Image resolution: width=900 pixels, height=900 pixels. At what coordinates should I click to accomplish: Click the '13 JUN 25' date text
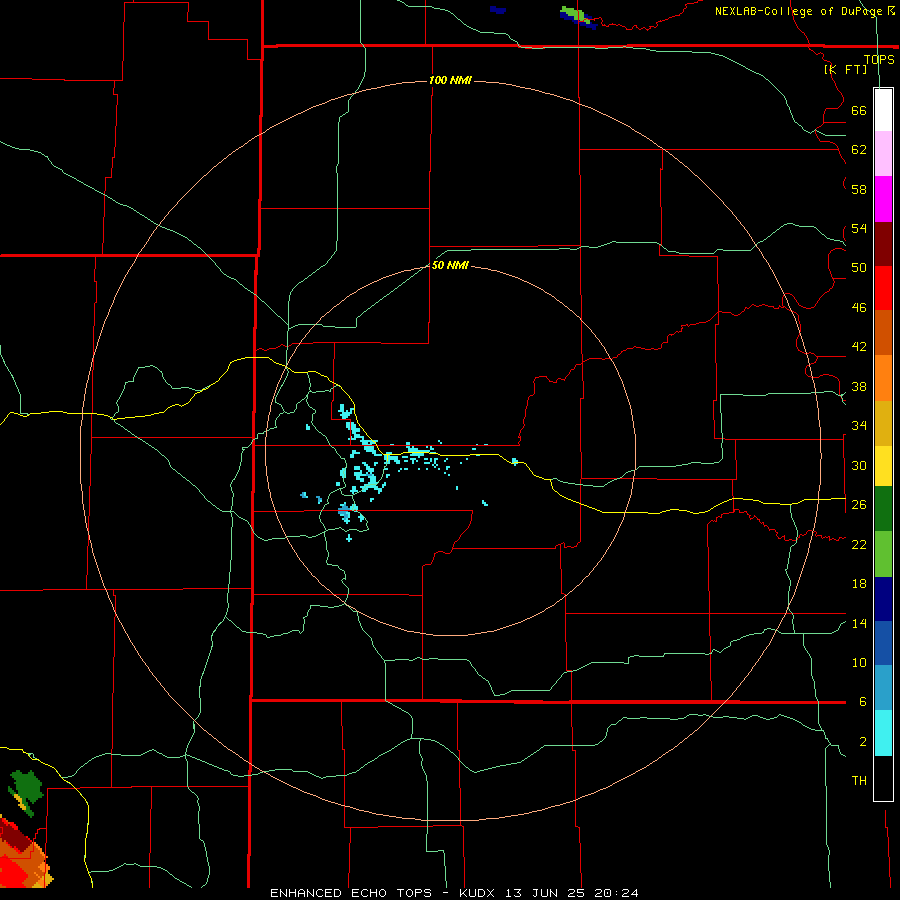point(545,893)
